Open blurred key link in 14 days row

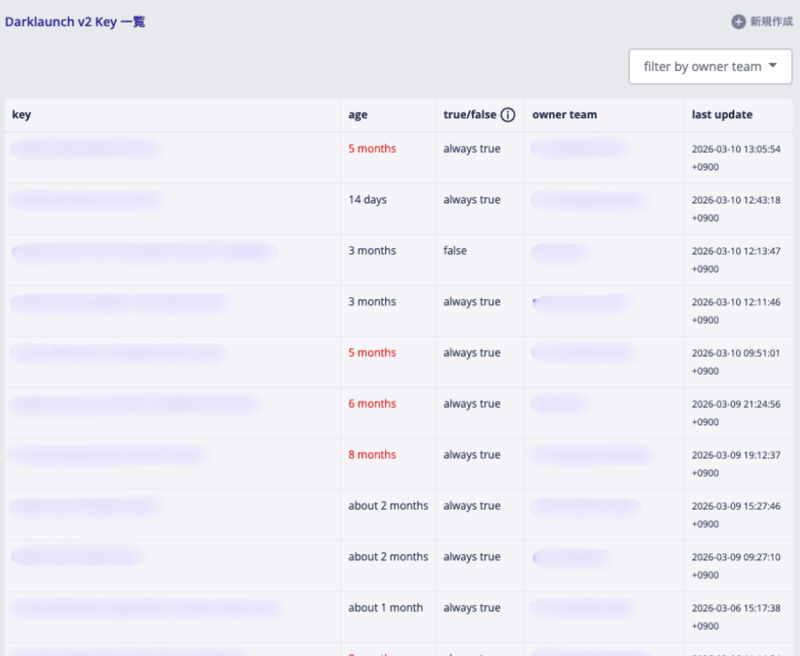[88, 200]
